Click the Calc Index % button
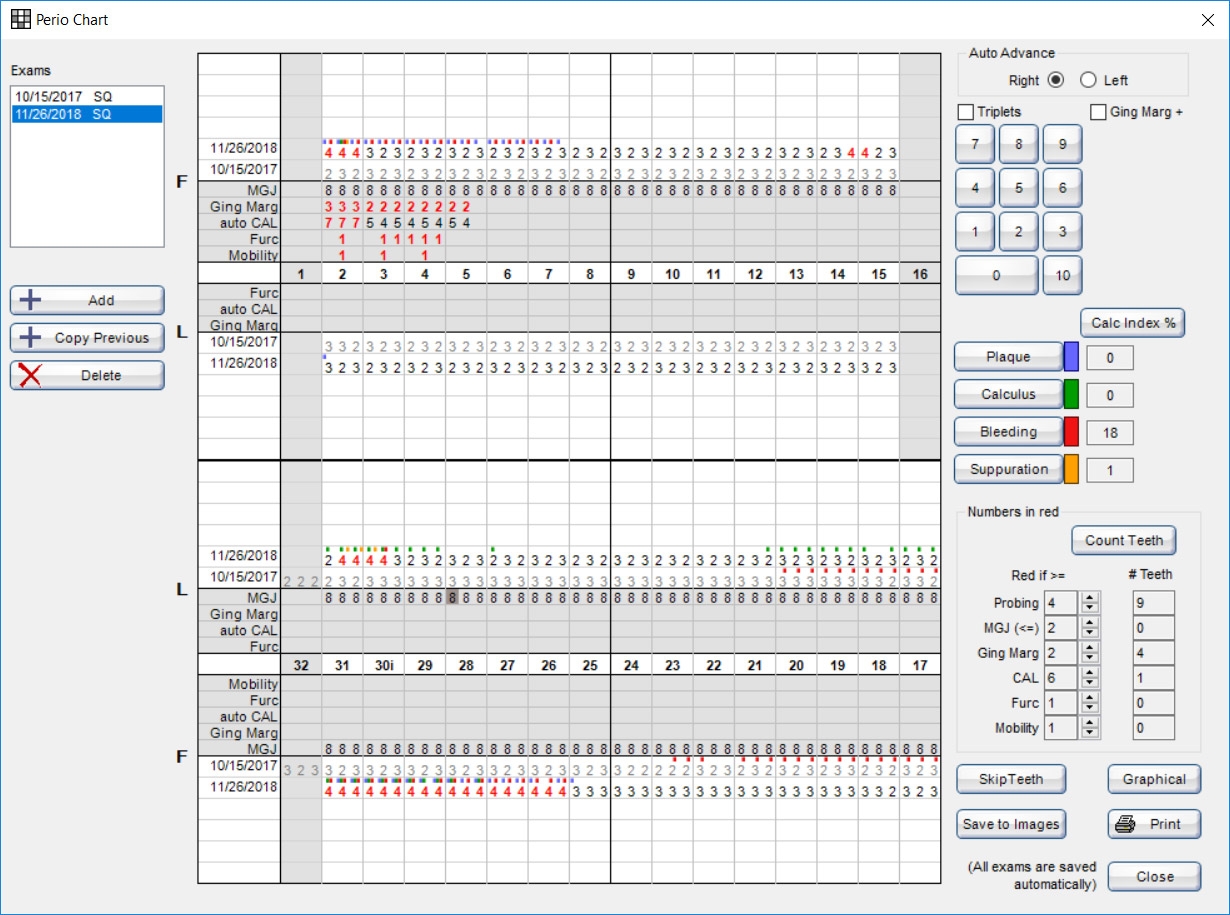 coord(1132,322)
